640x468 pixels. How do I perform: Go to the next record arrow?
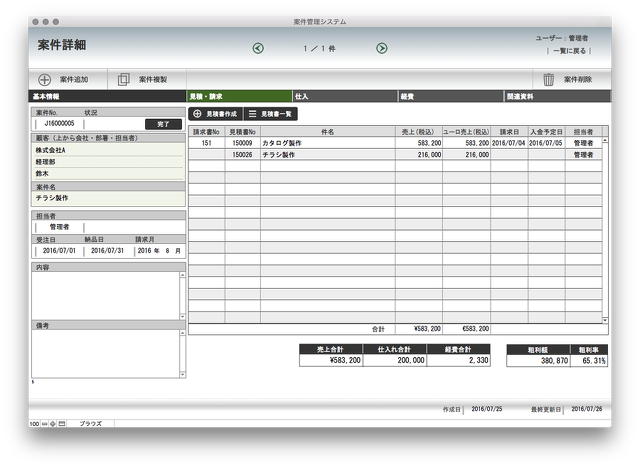pyautogui.click(x=382, y=48)
